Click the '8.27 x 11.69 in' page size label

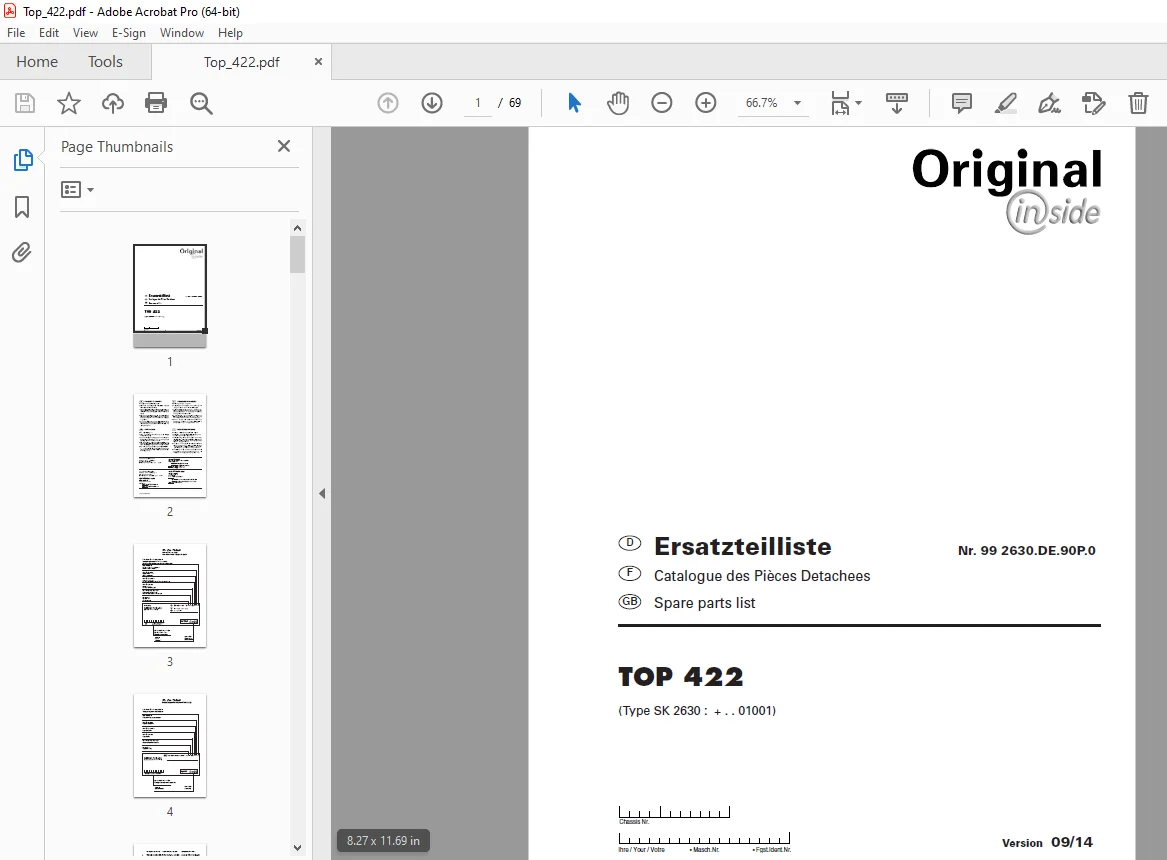coord(383,841)
